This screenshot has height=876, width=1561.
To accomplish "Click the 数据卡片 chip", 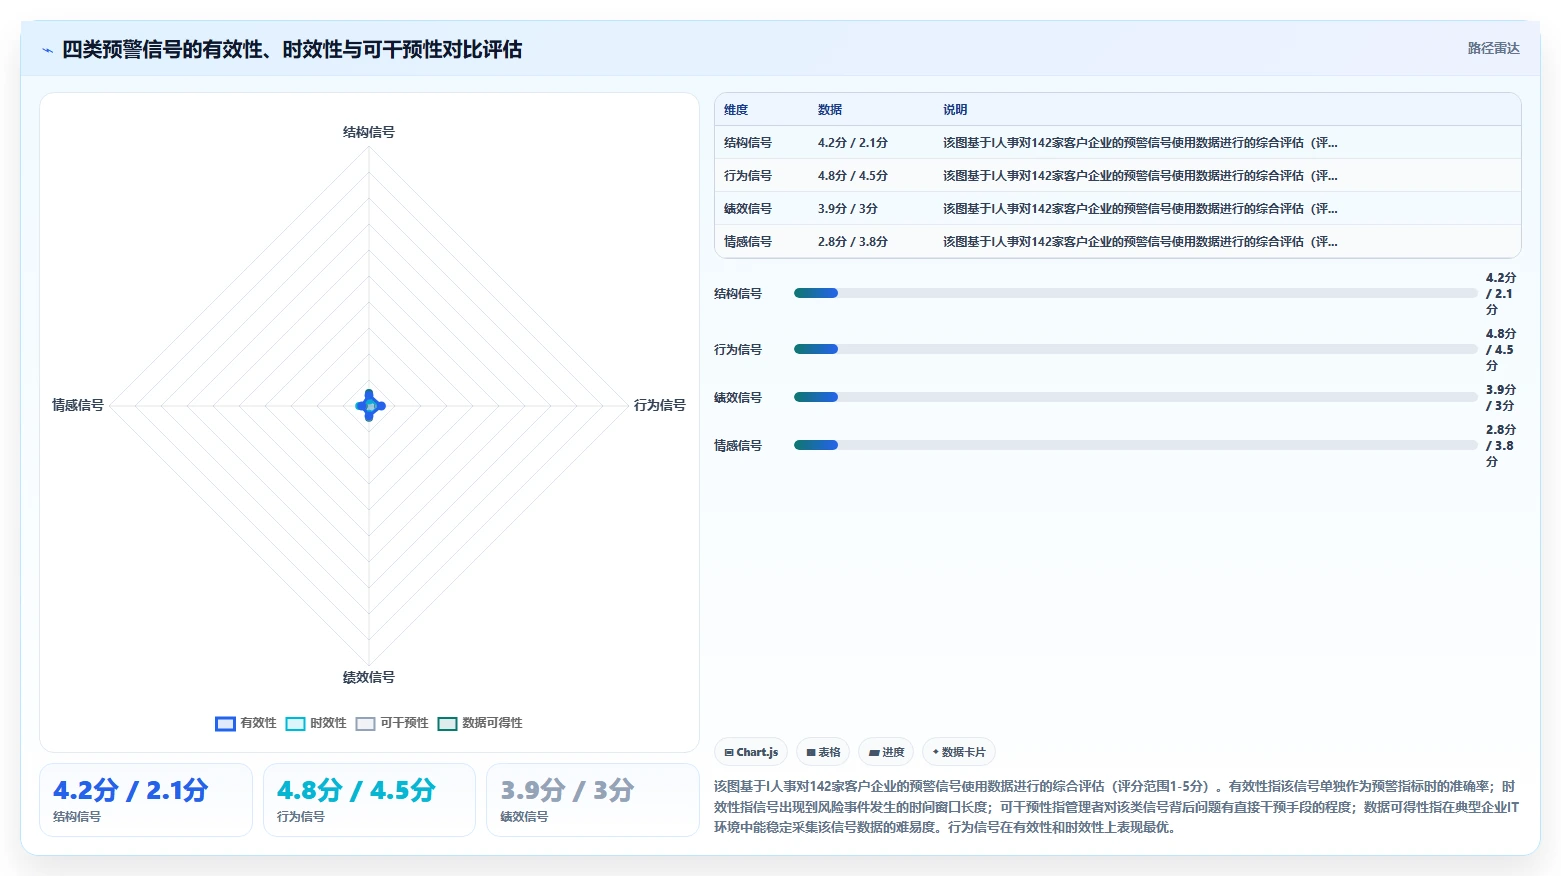I will click(959, 752).
